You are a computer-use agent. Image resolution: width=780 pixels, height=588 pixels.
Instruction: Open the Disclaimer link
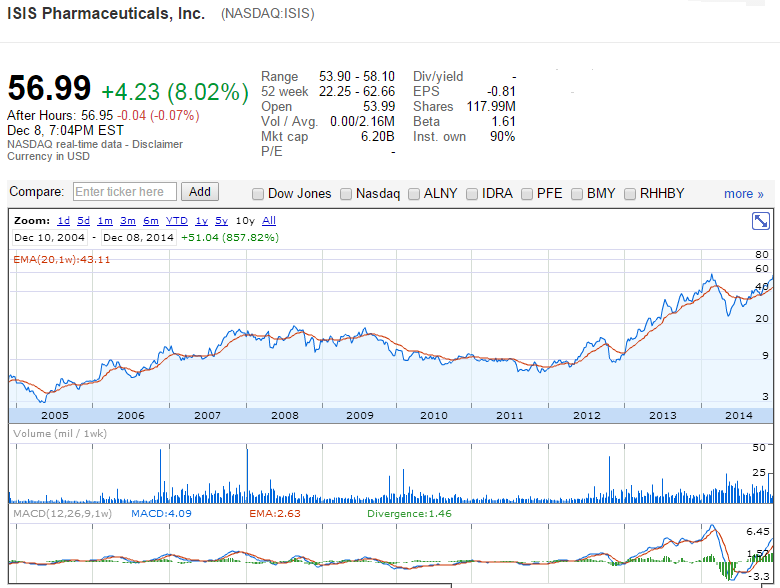(157, 144)
